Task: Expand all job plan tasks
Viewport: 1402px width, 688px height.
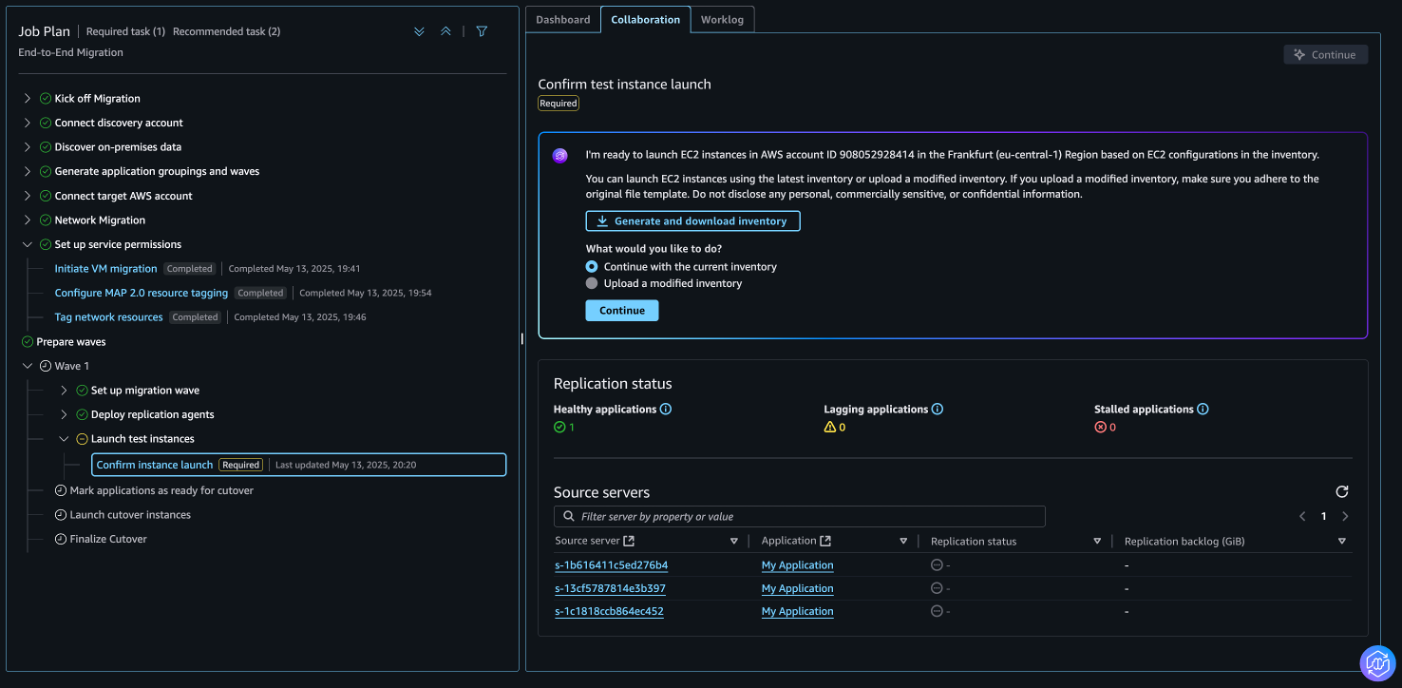Action: [419, 31]
